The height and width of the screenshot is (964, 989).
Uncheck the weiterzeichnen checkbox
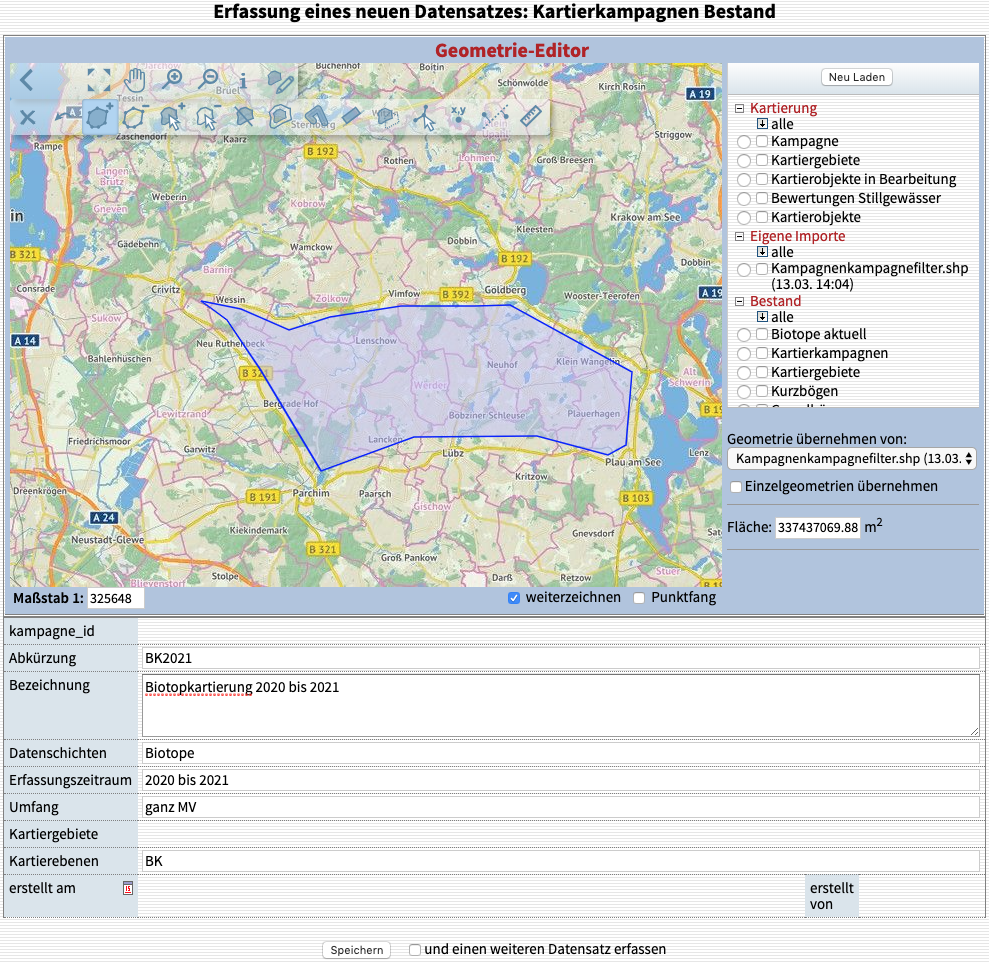point(514,598)
